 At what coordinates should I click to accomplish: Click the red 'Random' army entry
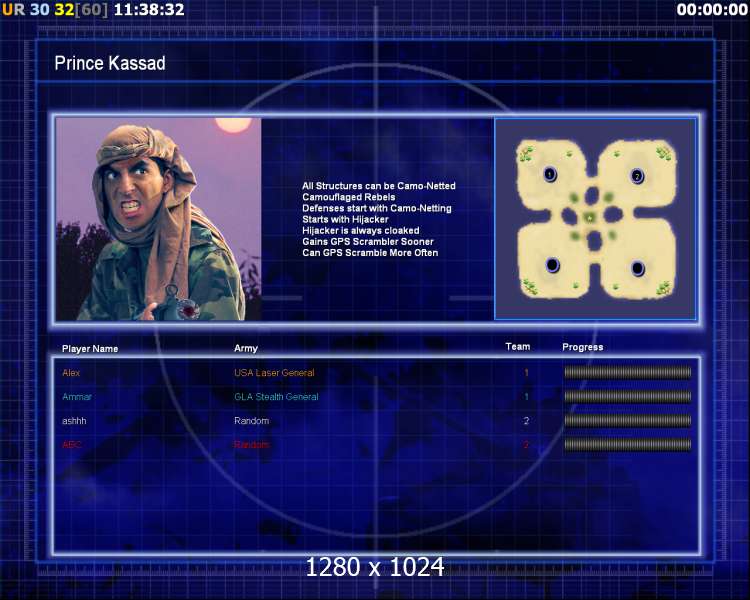click(252, 444)
